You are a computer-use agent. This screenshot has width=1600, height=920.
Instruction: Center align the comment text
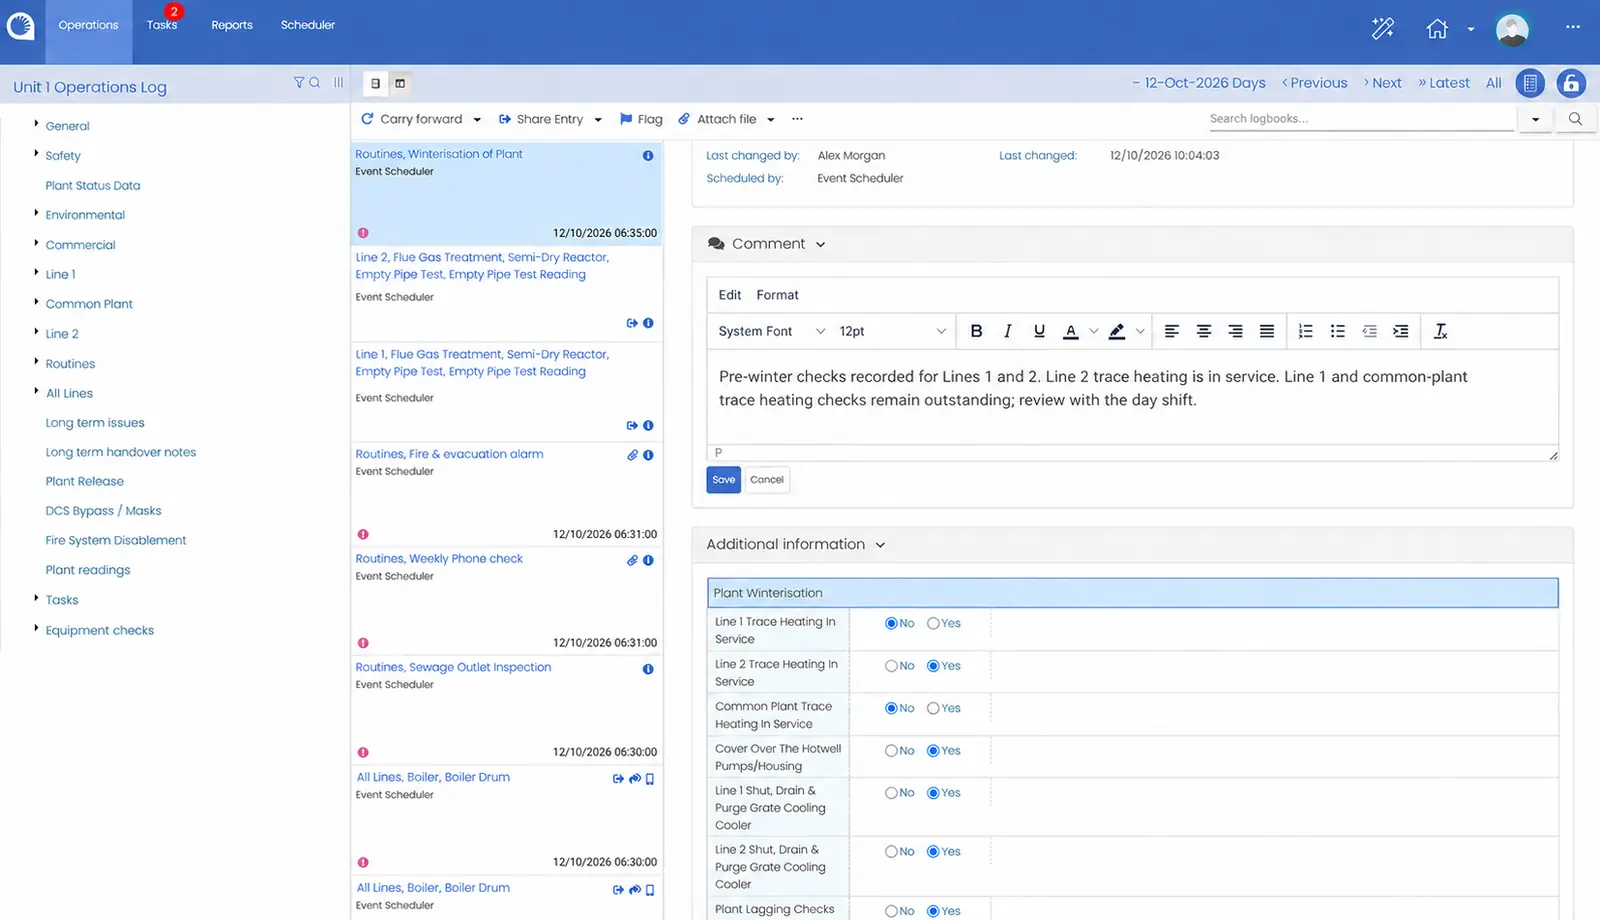point(1204,331)
